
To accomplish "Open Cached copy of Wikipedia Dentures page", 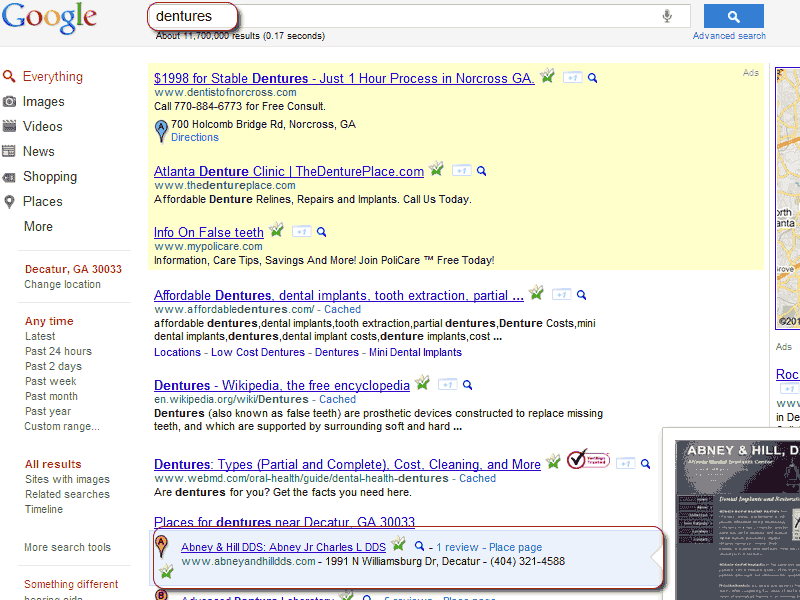I will click(x=337, y=399).
